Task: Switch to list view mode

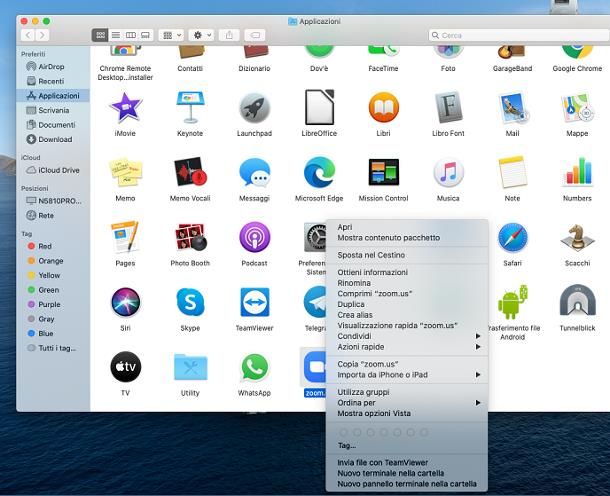Action: (x=116, y=35)
